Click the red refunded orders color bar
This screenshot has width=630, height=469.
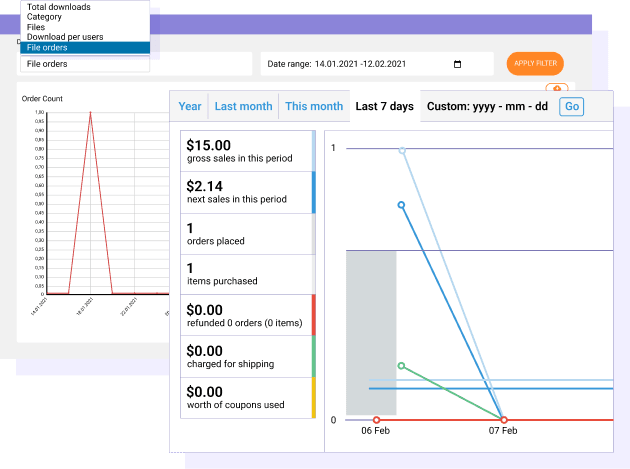click(314, 314)
